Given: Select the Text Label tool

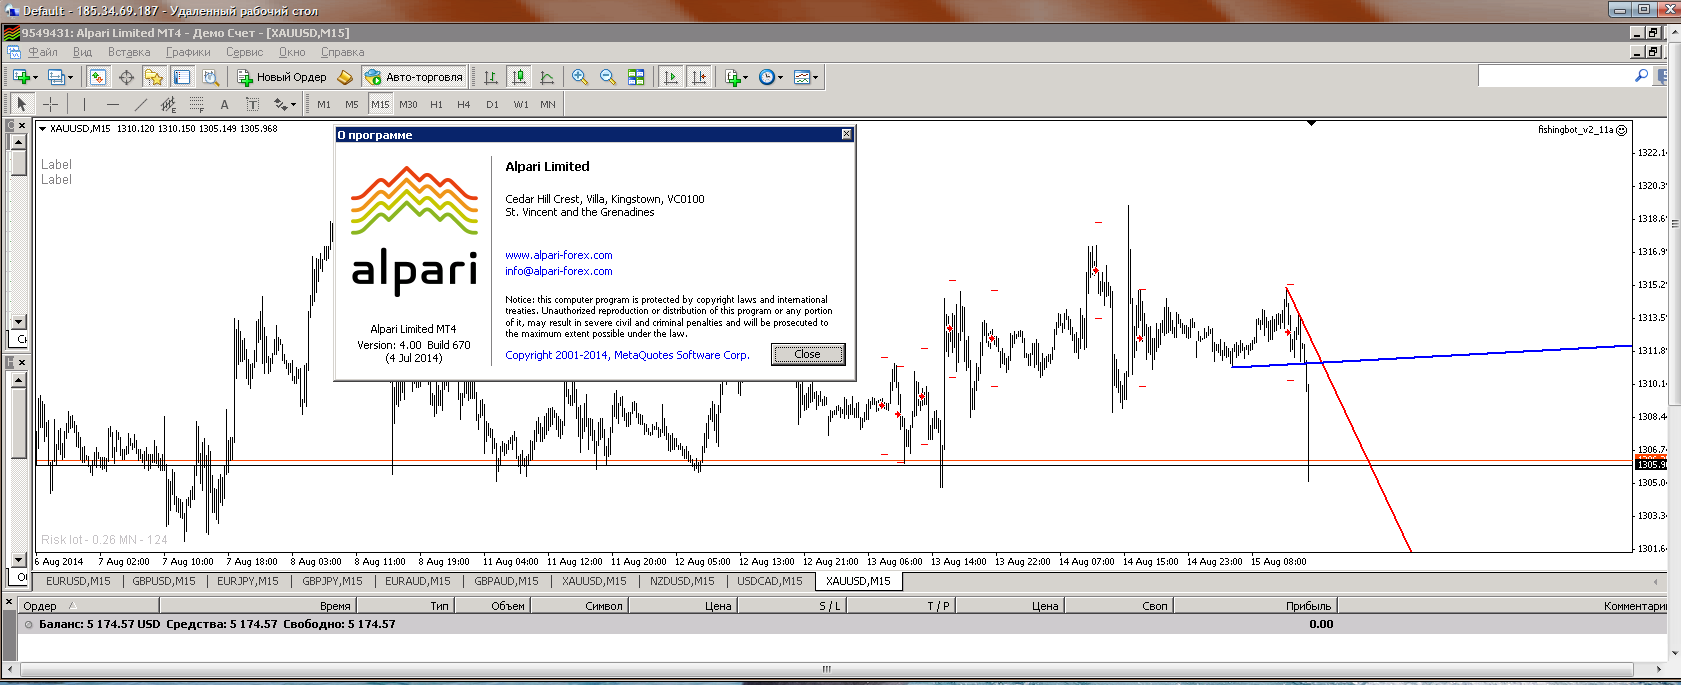Looking at the screenshot, I should pyautogui.click(x=252, y=104).
